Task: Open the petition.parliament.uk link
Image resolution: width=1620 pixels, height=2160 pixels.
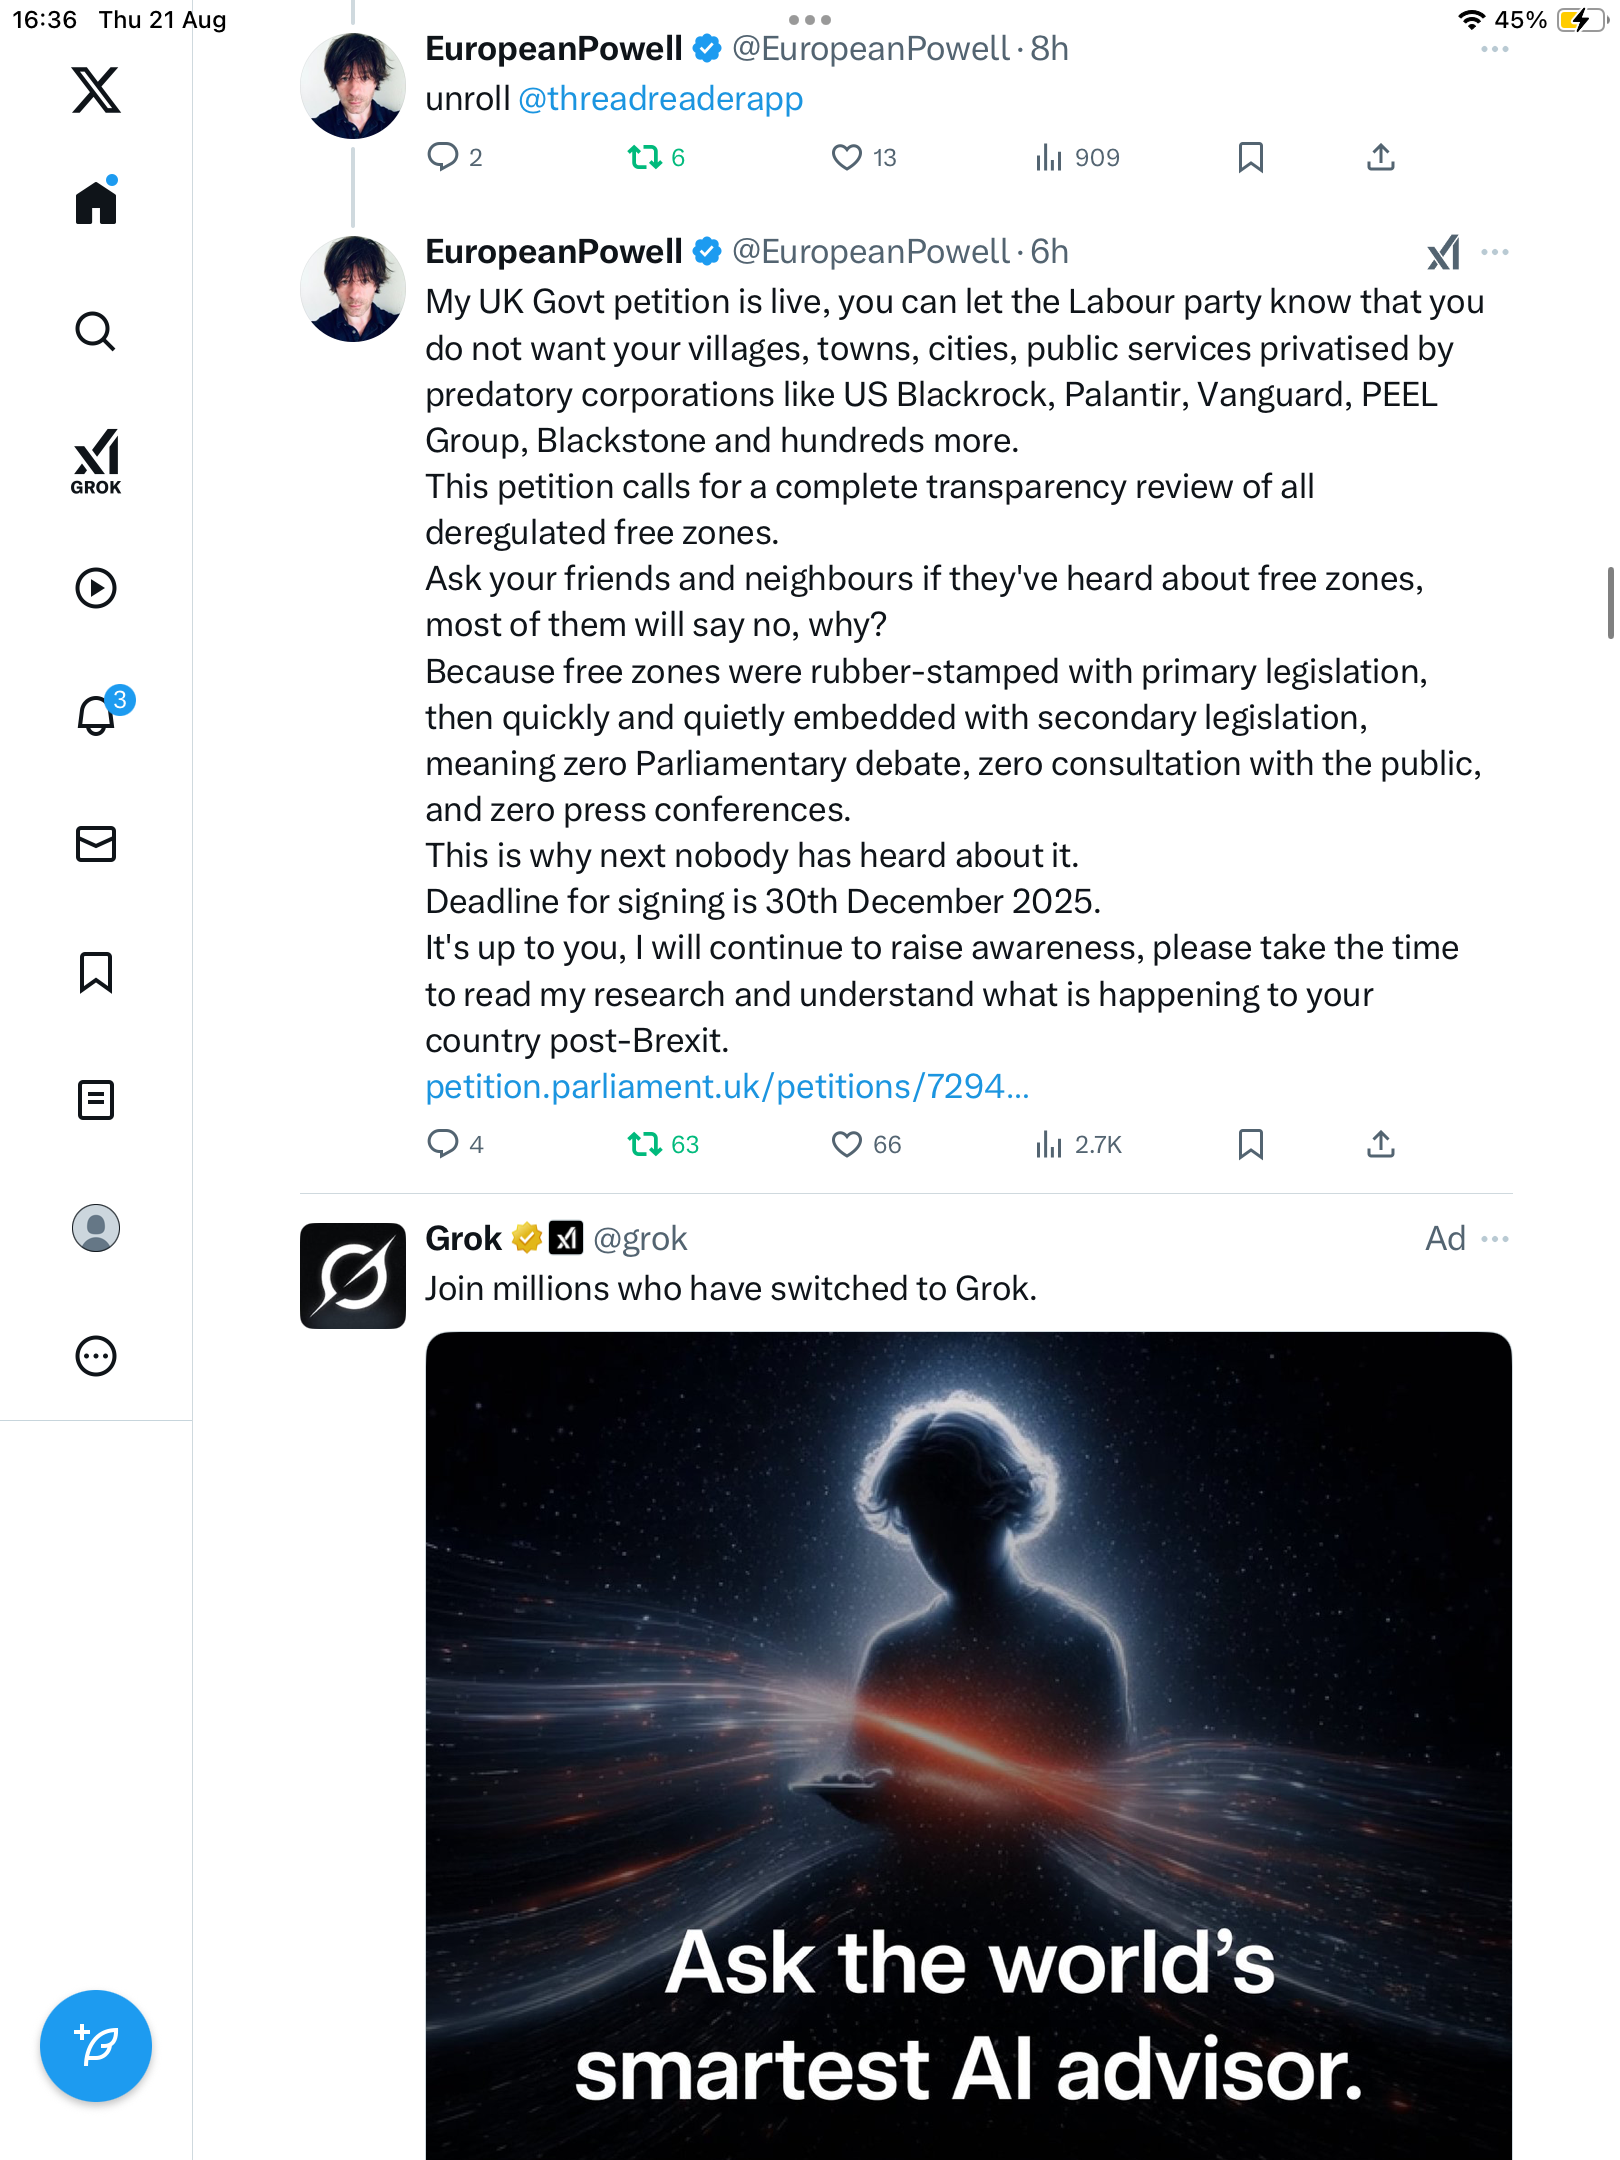Action: [727, 1087]
